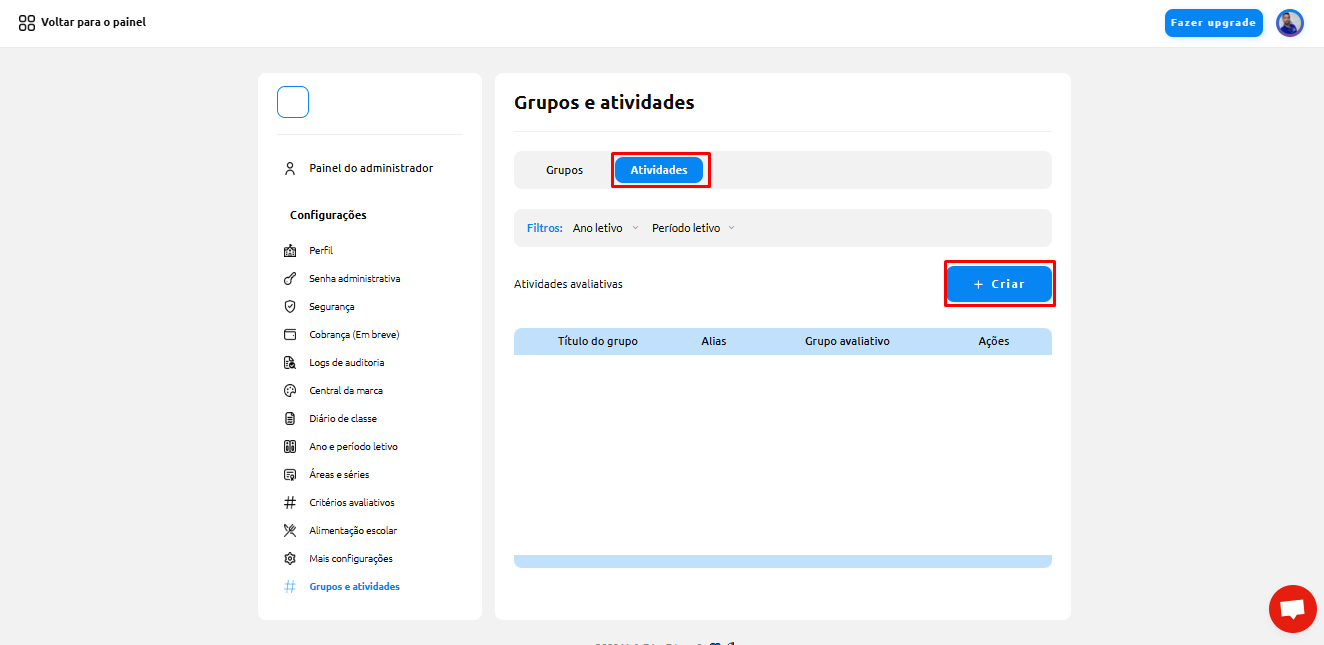This screenshot has height=645, width=1324.
Task: Click the Cobrança card icon
Action: pos(290,335)
